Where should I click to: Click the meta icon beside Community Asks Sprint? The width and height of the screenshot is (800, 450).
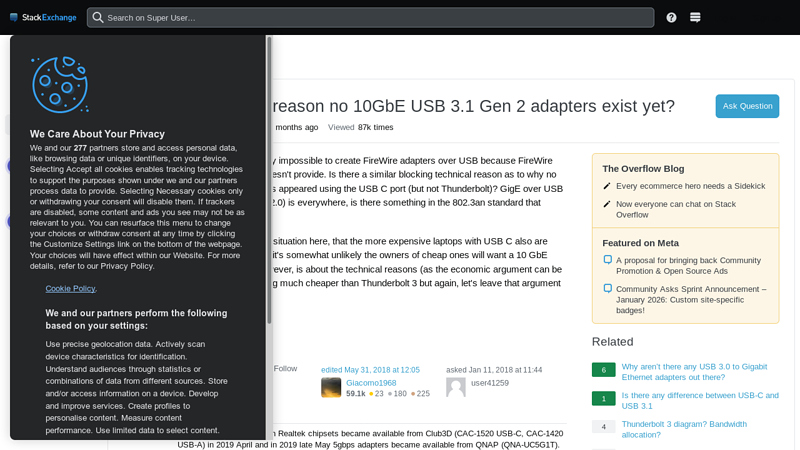tap(607, 288)
